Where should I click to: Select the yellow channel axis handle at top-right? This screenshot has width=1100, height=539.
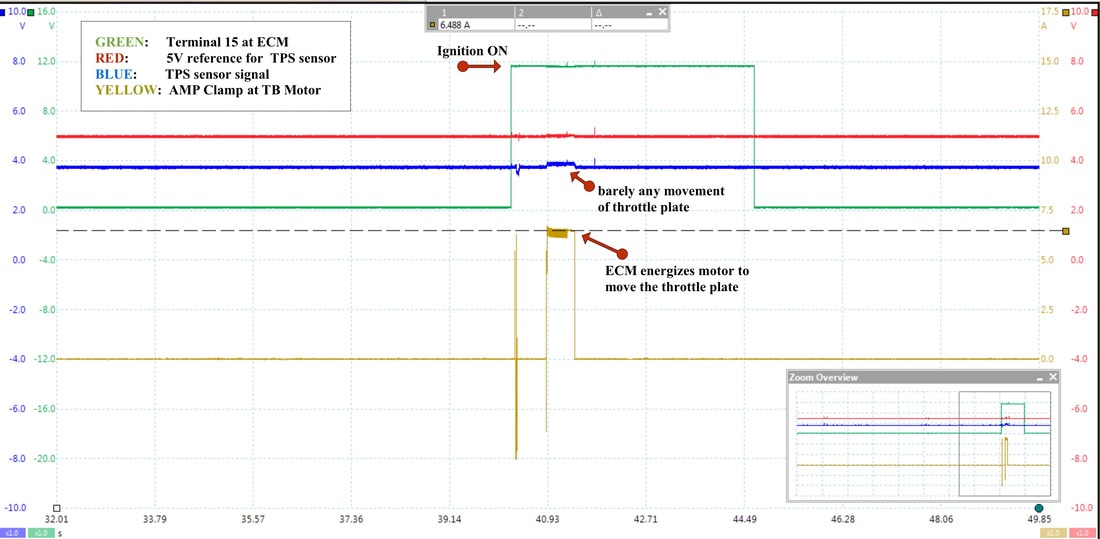[x=1066, y=12]
